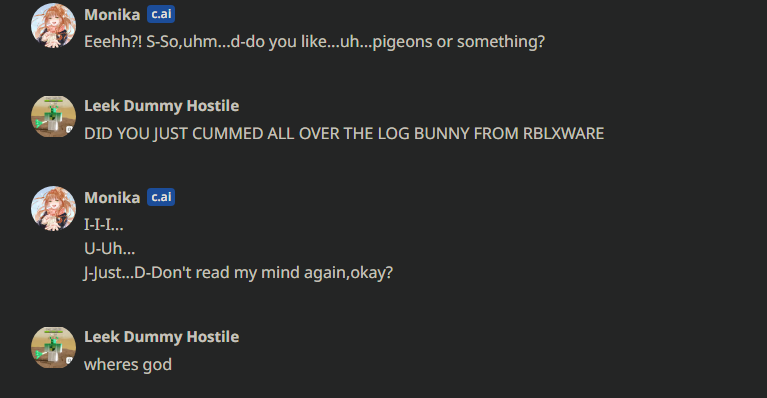Click Leek Dummy Hostile avatar beside LOG BUNNY message
The image size is (767, 398).
click(53, 117)
